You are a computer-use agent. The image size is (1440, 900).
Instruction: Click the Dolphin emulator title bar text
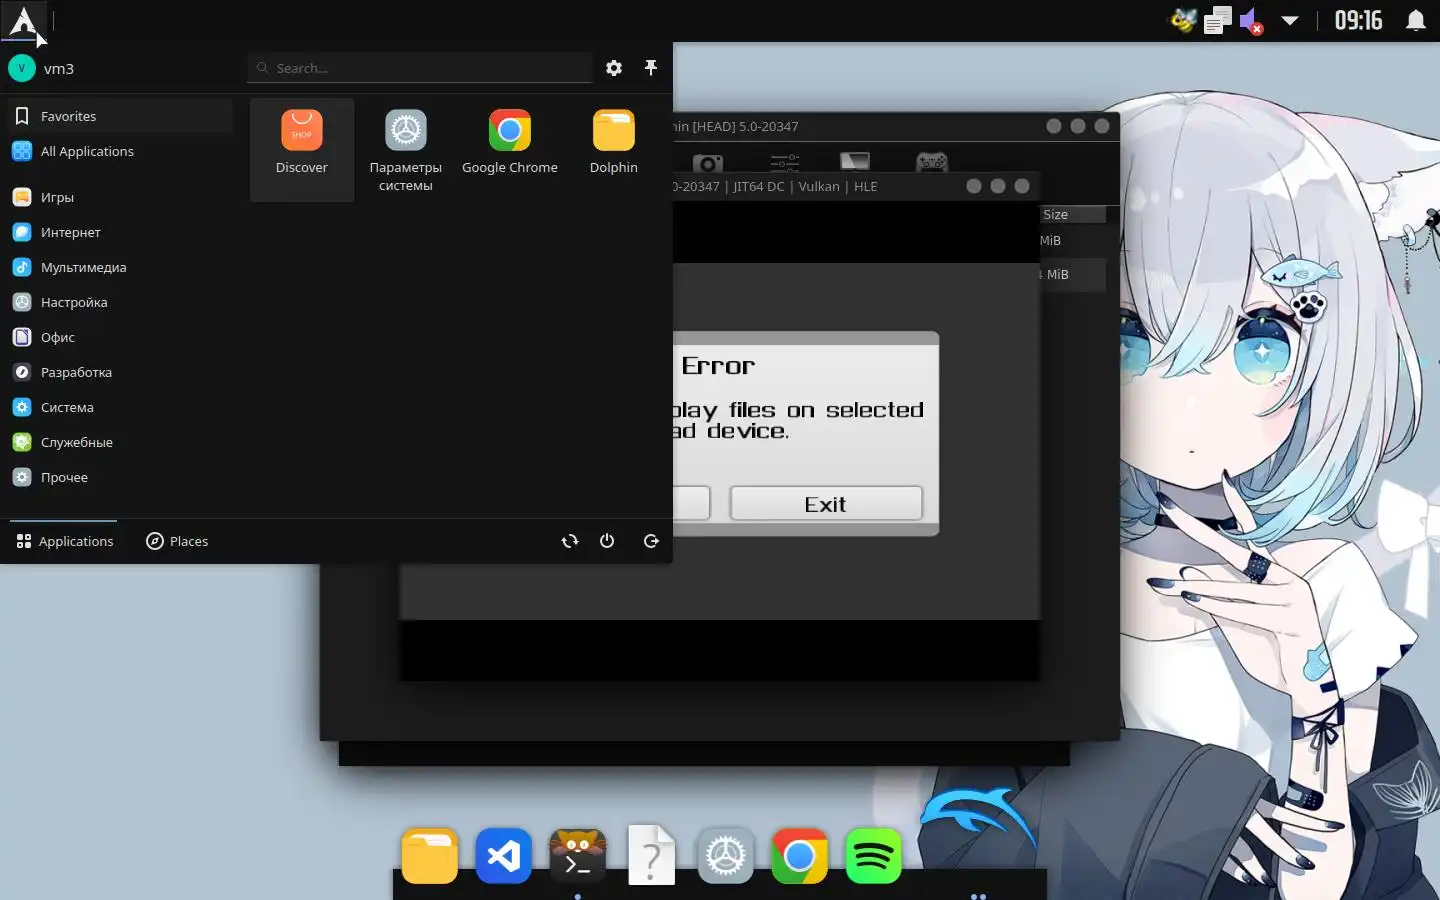pos(736,126)
